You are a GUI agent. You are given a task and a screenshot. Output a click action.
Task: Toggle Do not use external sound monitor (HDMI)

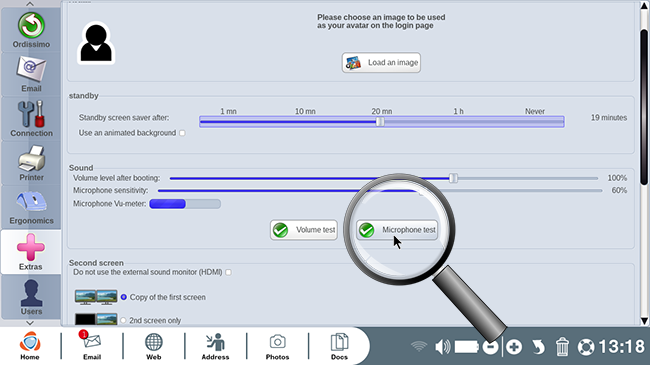tap(228, 273)
